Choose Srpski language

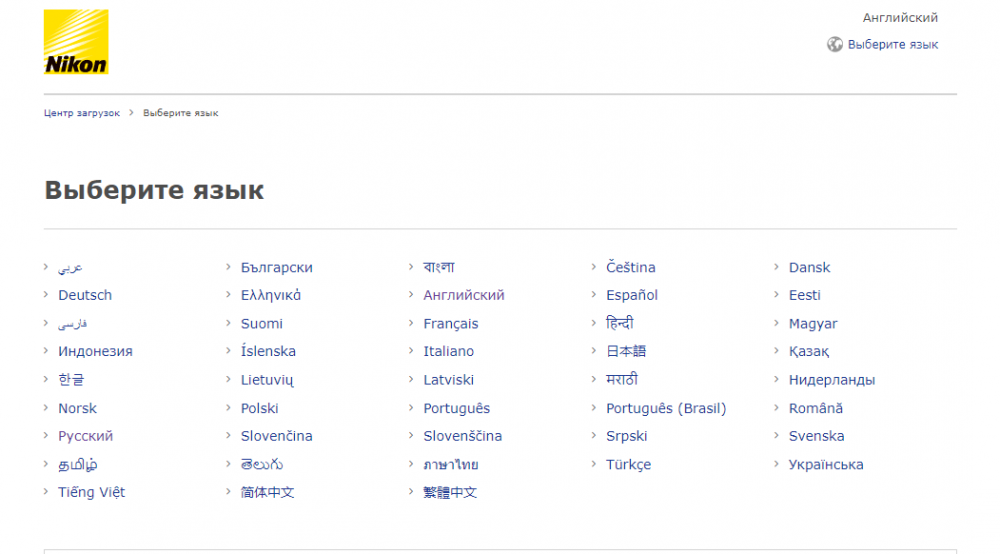click(626, 436)
